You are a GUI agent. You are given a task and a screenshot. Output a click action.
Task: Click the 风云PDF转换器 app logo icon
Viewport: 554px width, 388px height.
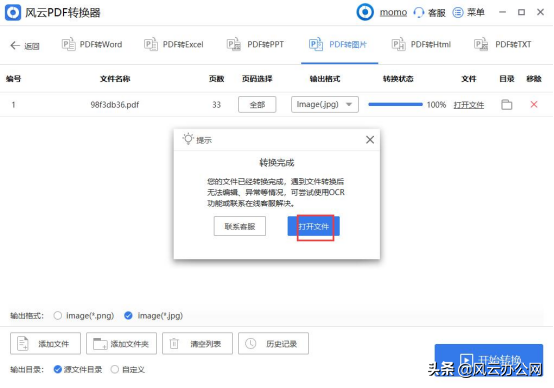pyautogui.click(x=13, y=13)
